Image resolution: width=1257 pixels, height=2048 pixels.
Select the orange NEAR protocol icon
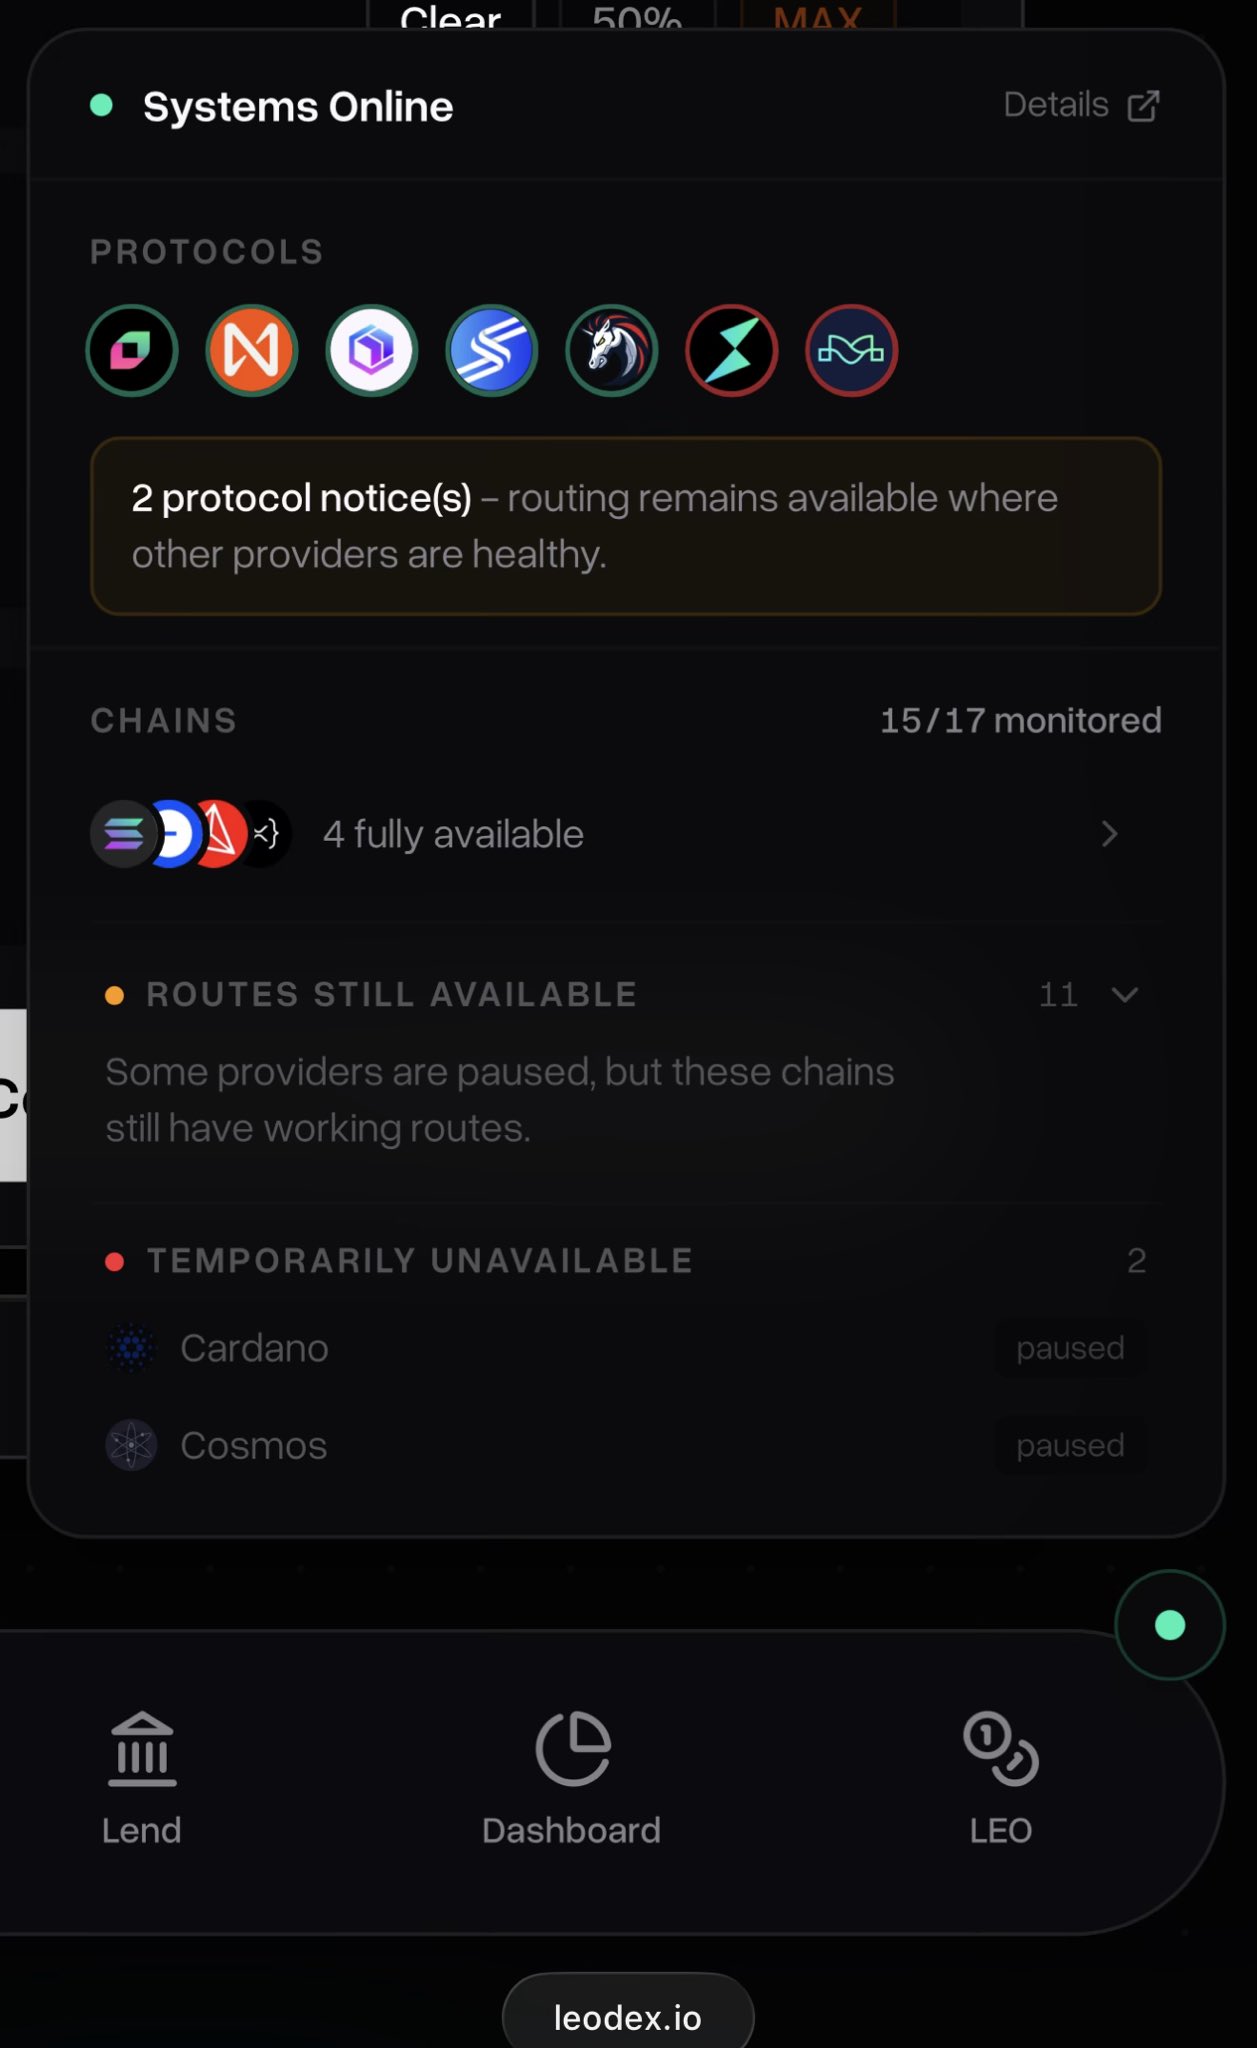252,351
